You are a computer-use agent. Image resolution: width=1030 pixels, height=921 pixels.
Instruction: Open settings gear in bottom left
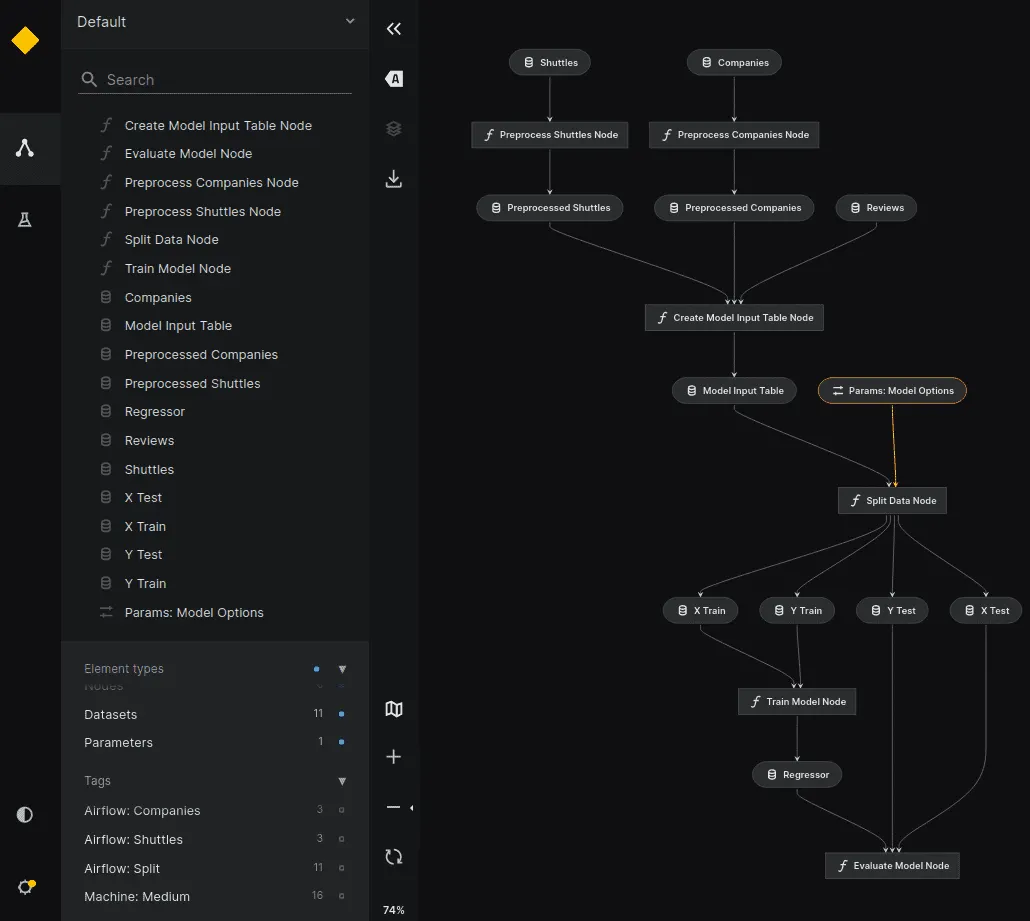(25, 886)
